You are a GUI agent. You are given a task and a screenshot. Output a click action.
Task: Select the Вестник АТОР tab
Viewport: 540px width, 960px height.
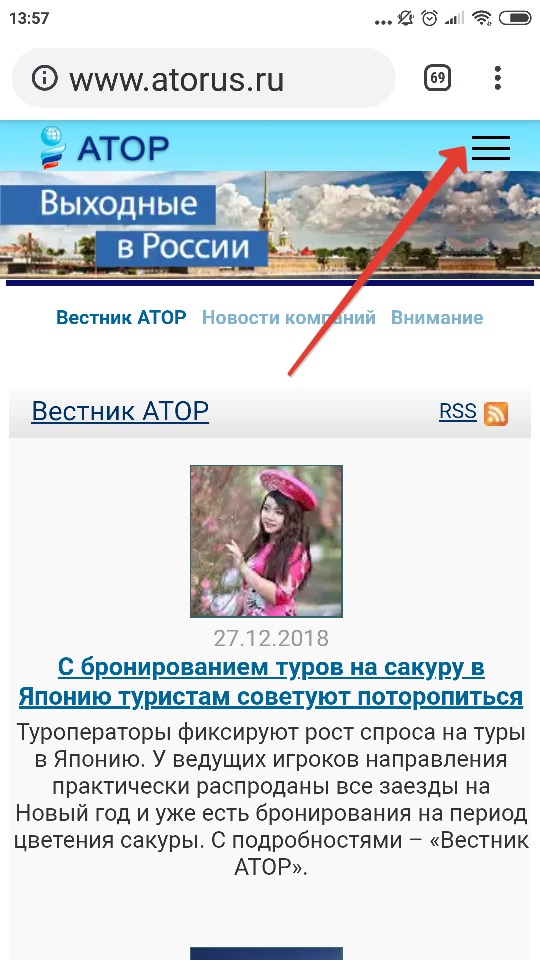coord(121,318)
